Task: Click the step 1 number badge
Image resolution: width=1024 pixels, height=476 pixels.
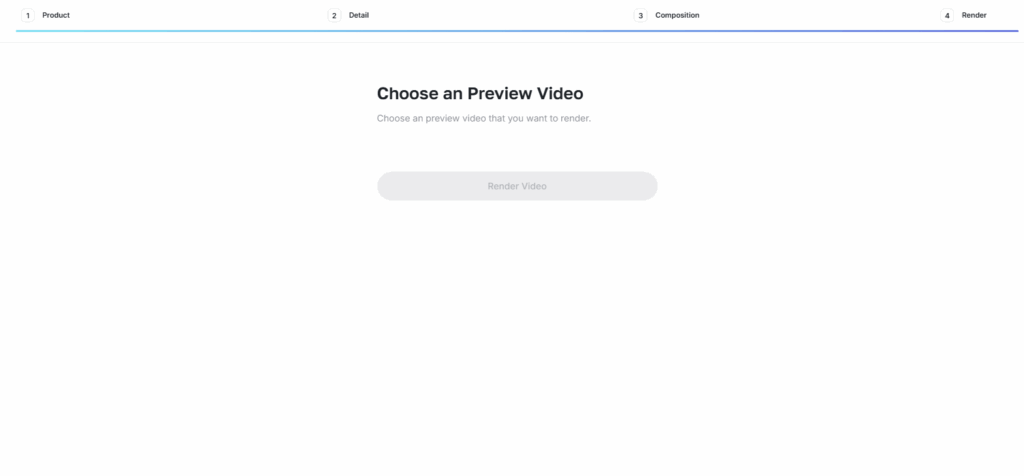Action: pos(27,15)
